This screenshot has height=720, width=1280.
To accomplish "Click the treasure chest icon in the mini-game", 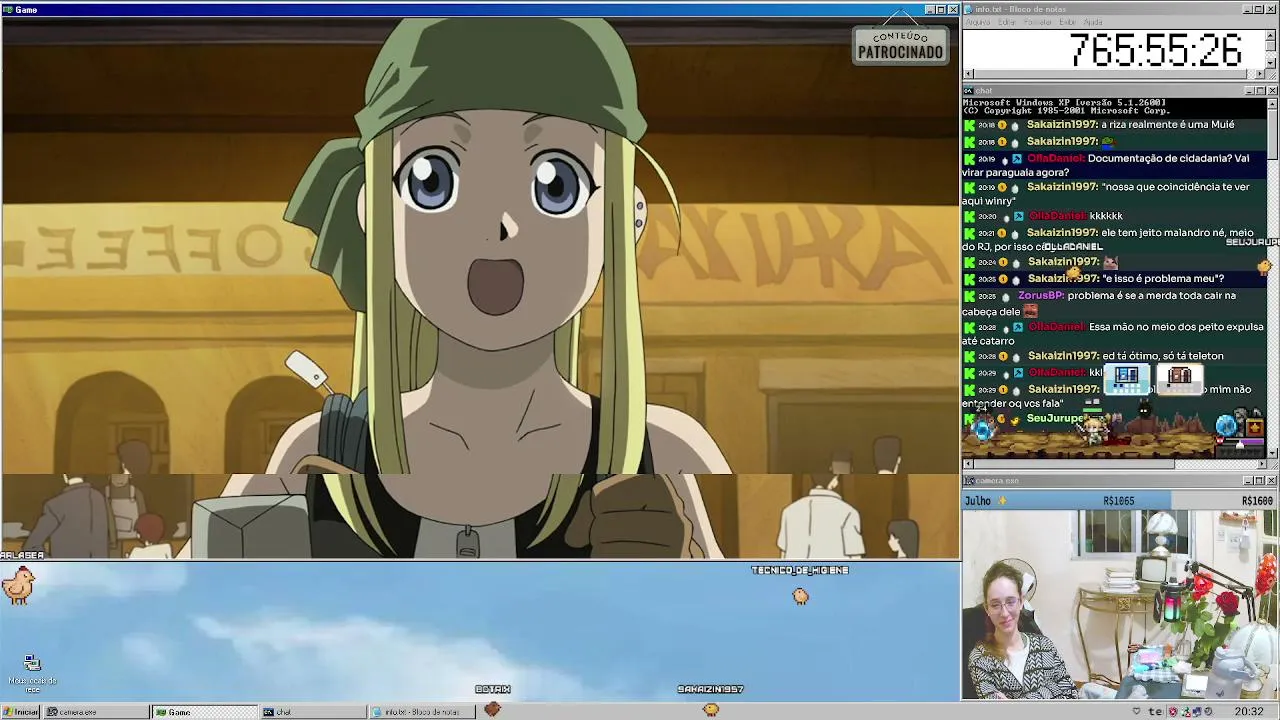I will click(1254, 428).
